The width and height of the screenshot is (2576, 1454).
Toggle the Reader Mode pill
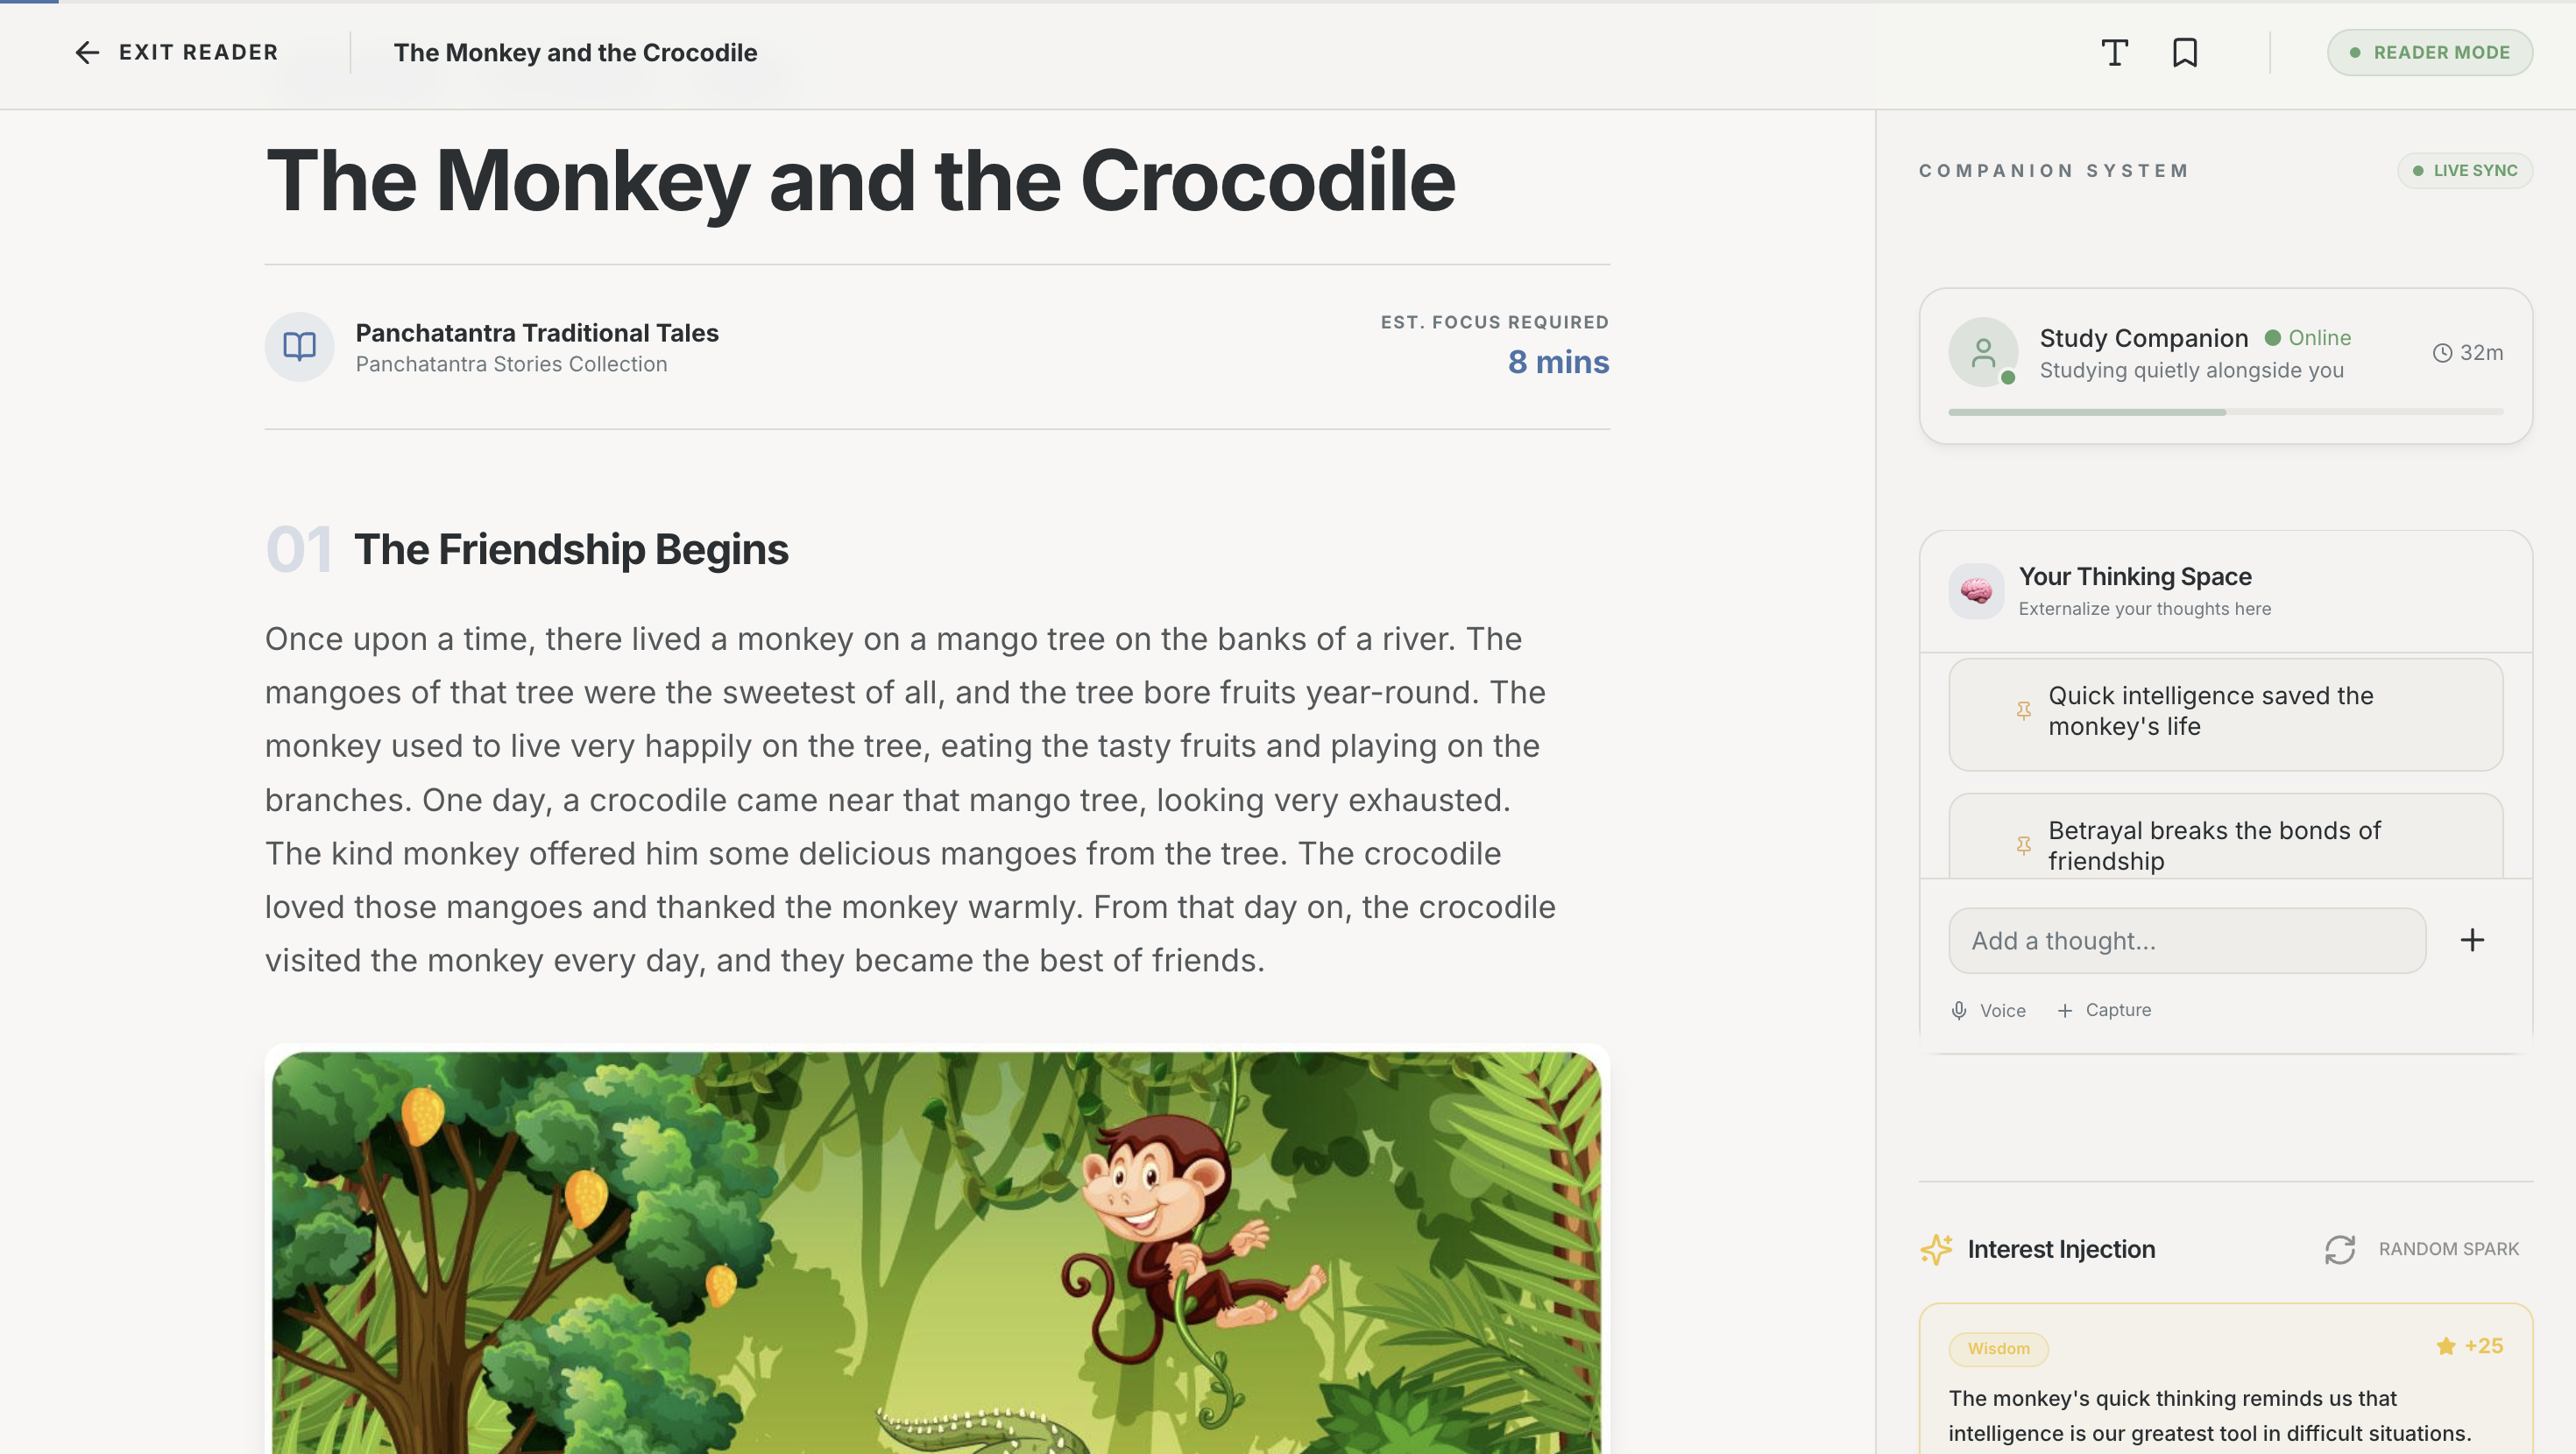click(2429, 53)
